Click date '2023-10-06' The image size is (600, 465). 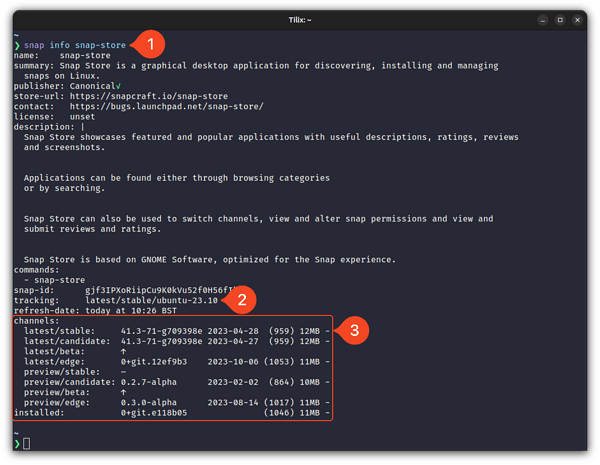coord(233,362)
